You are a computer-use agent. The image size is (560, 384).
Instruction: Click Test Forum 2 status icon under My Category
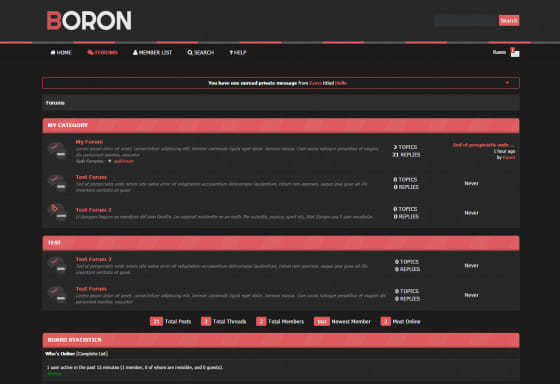(x=57, y=212)
